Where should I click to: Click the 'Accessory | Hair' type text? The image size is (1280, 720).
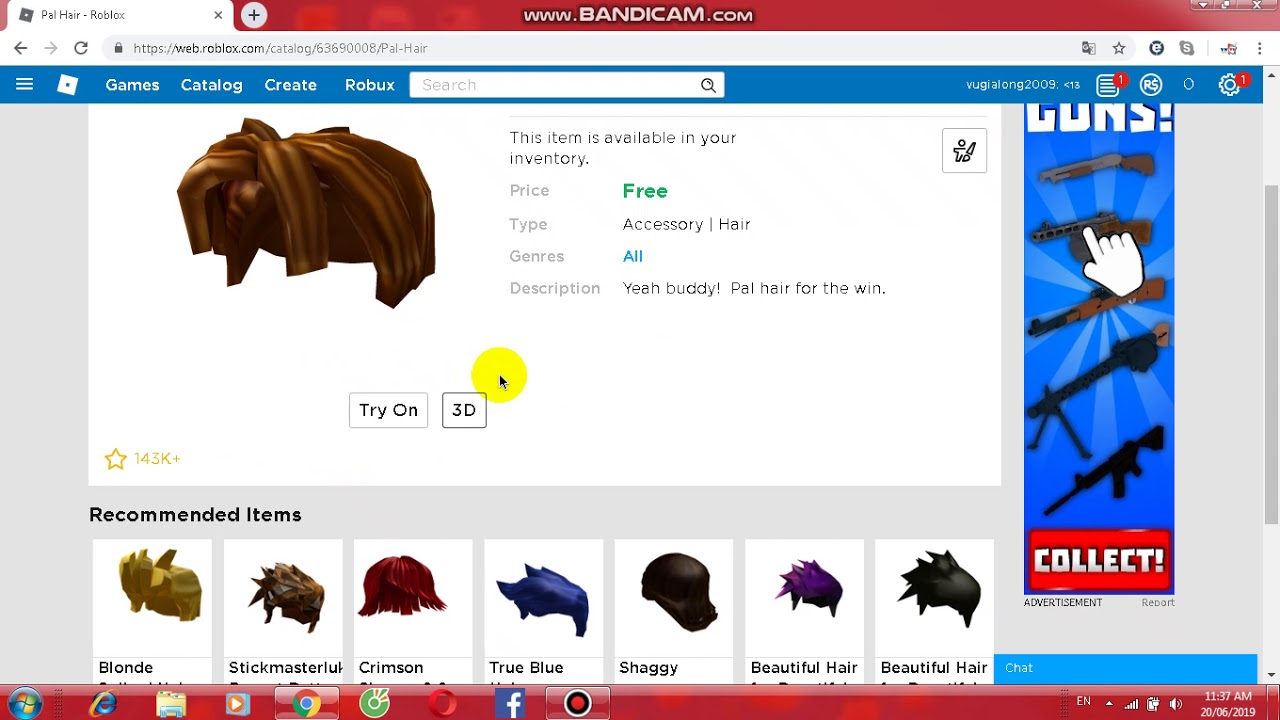pyautogui.click(x=686, y=225)
